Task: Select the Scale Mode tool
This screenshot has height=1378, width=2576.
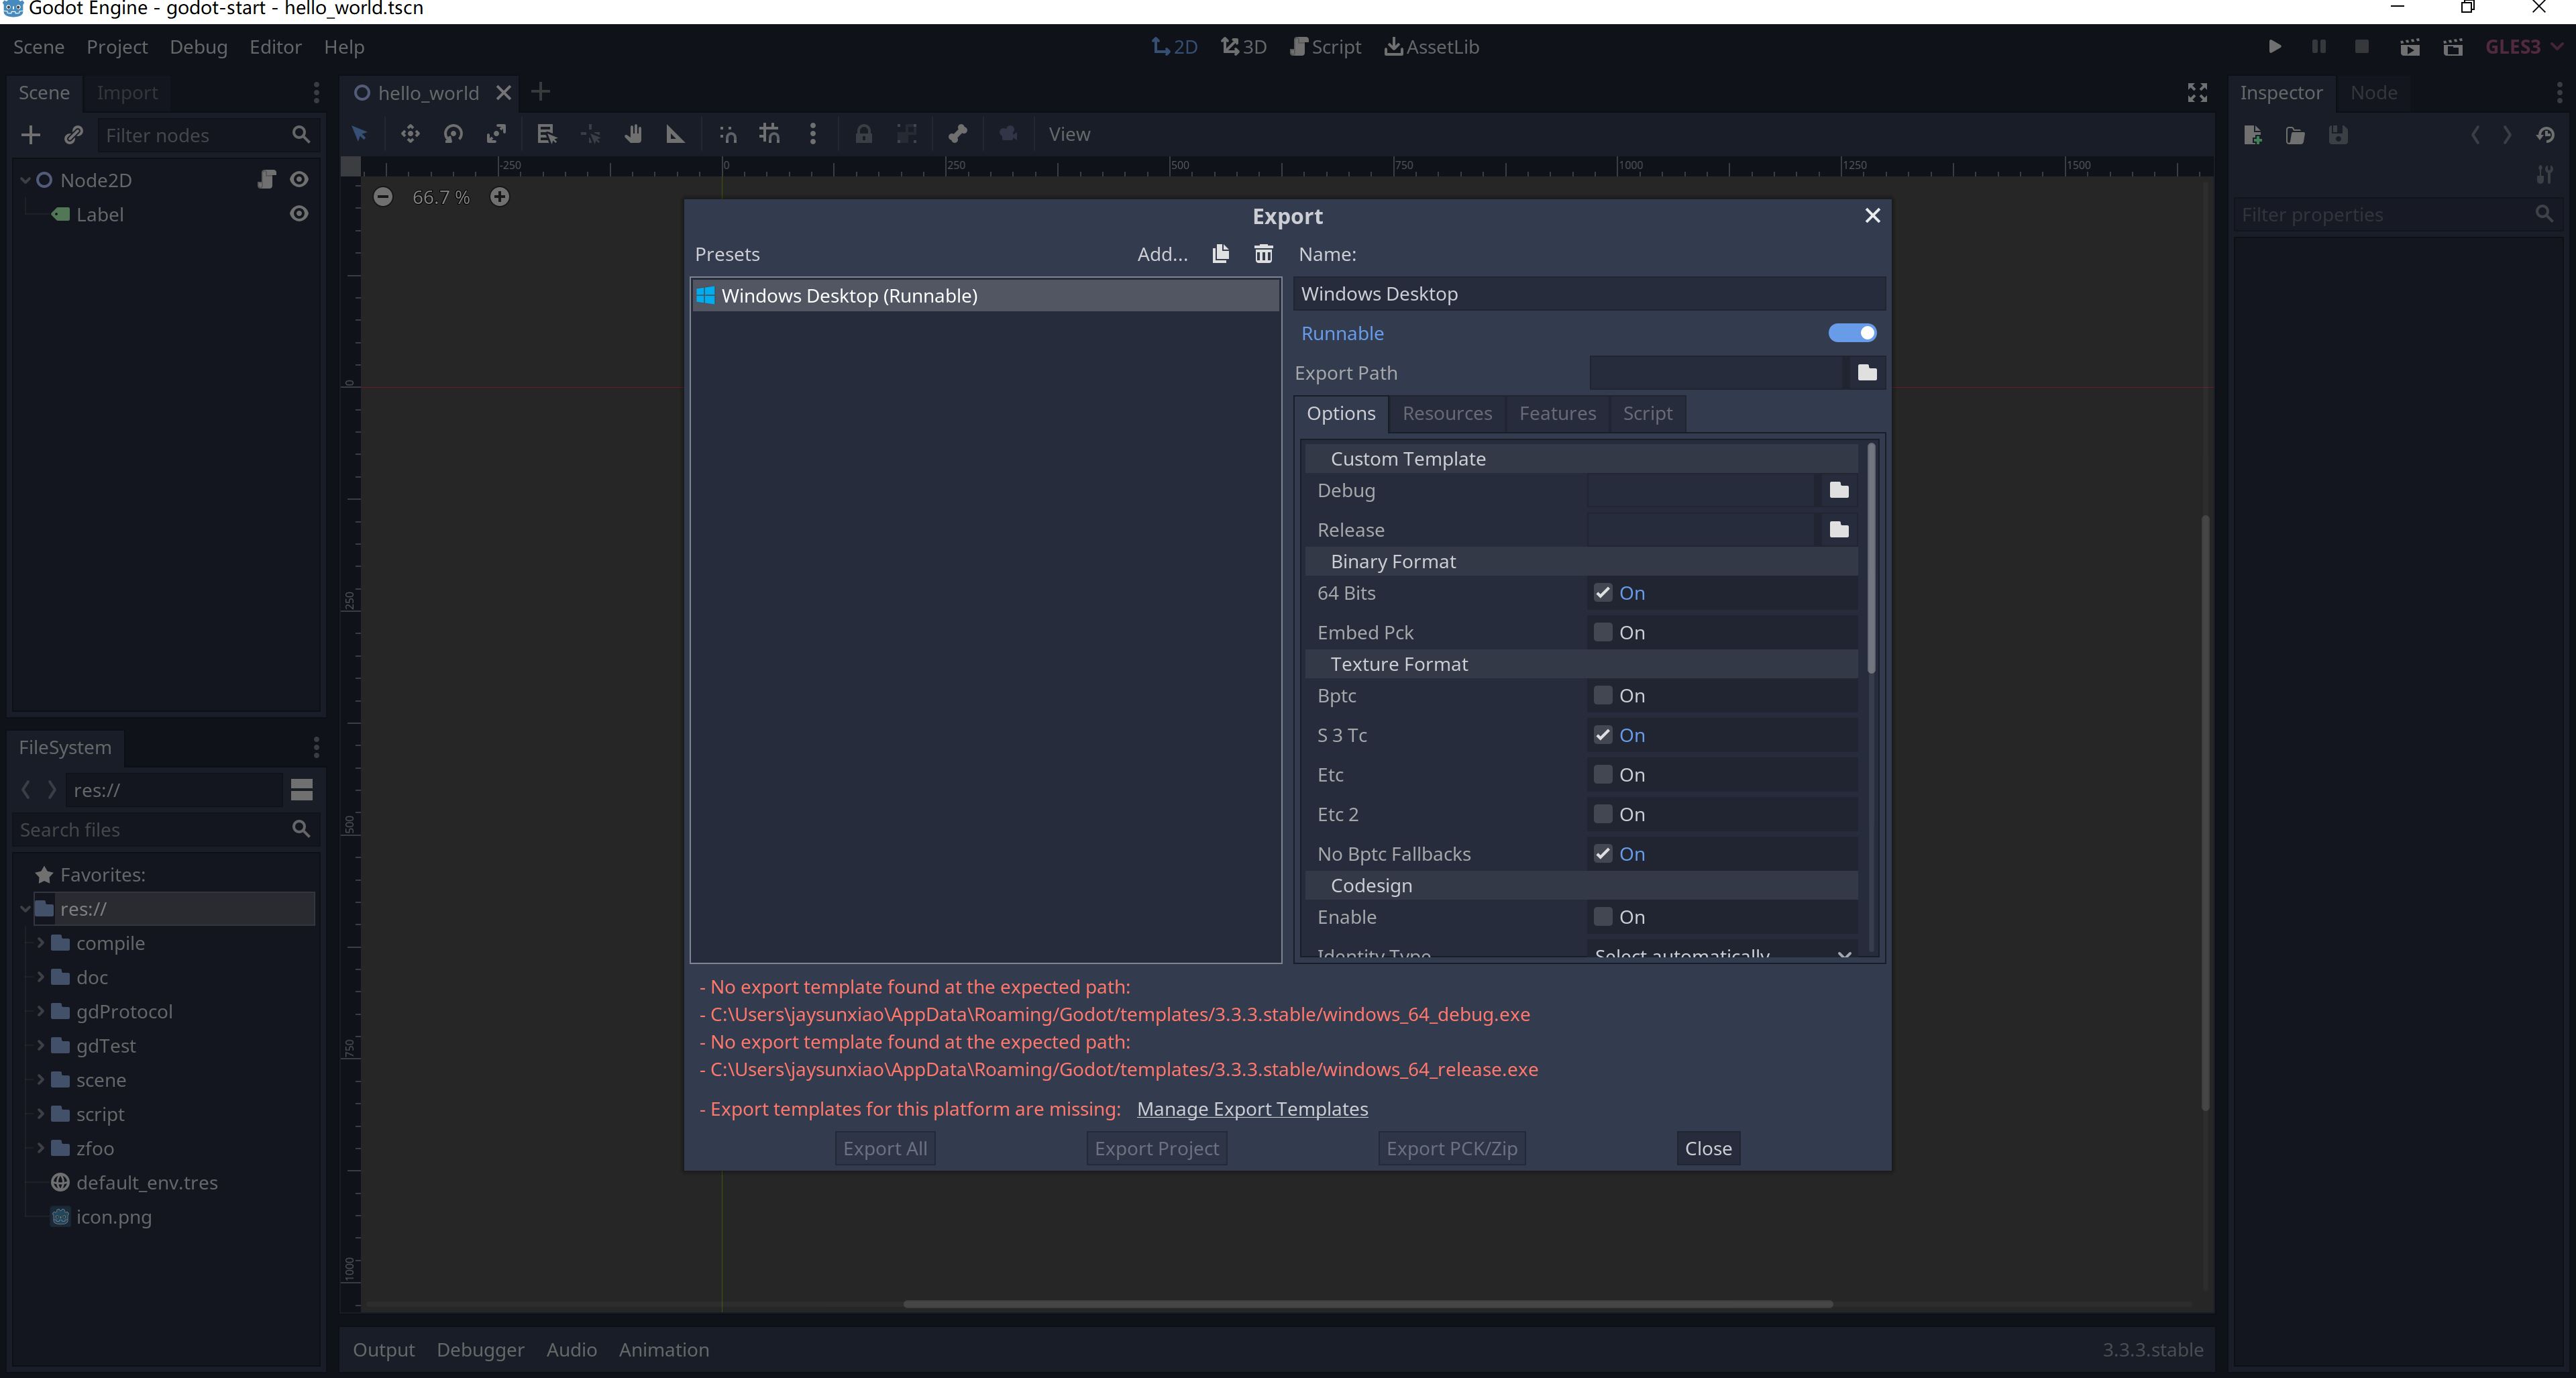Action: click(x=496, y=134)
